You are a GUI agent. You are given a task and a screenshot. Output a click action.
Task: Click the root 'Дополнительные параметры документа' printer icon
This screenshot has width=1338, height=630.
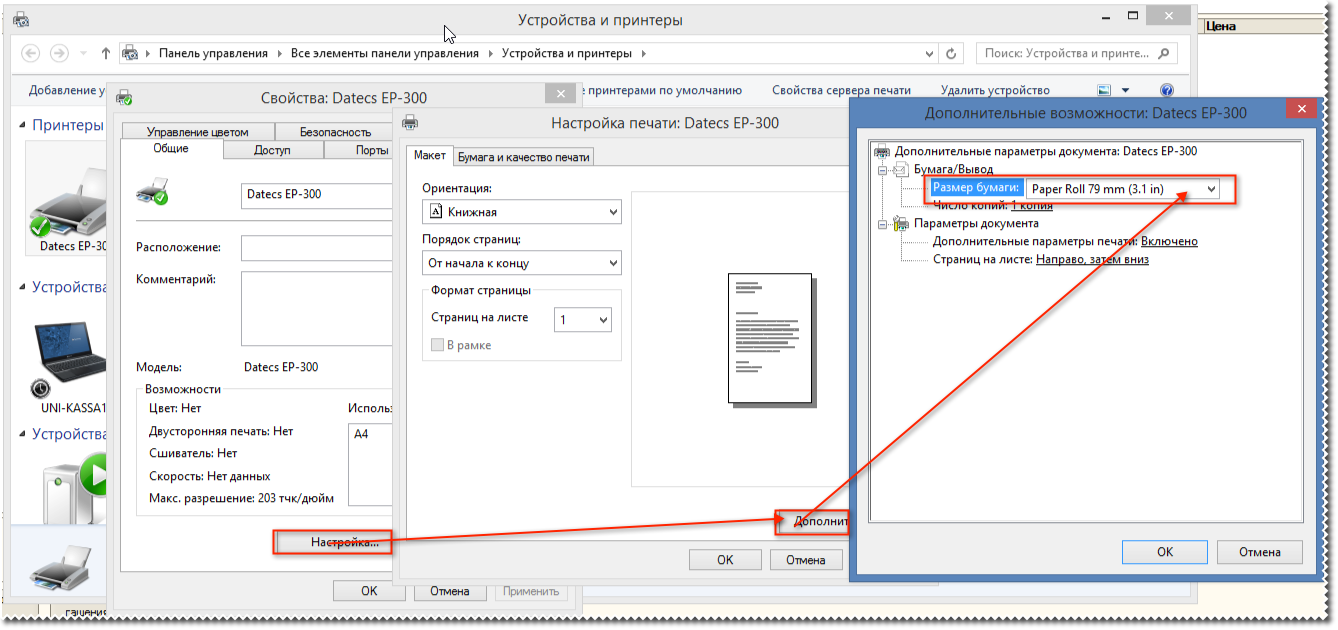[882, 152]
